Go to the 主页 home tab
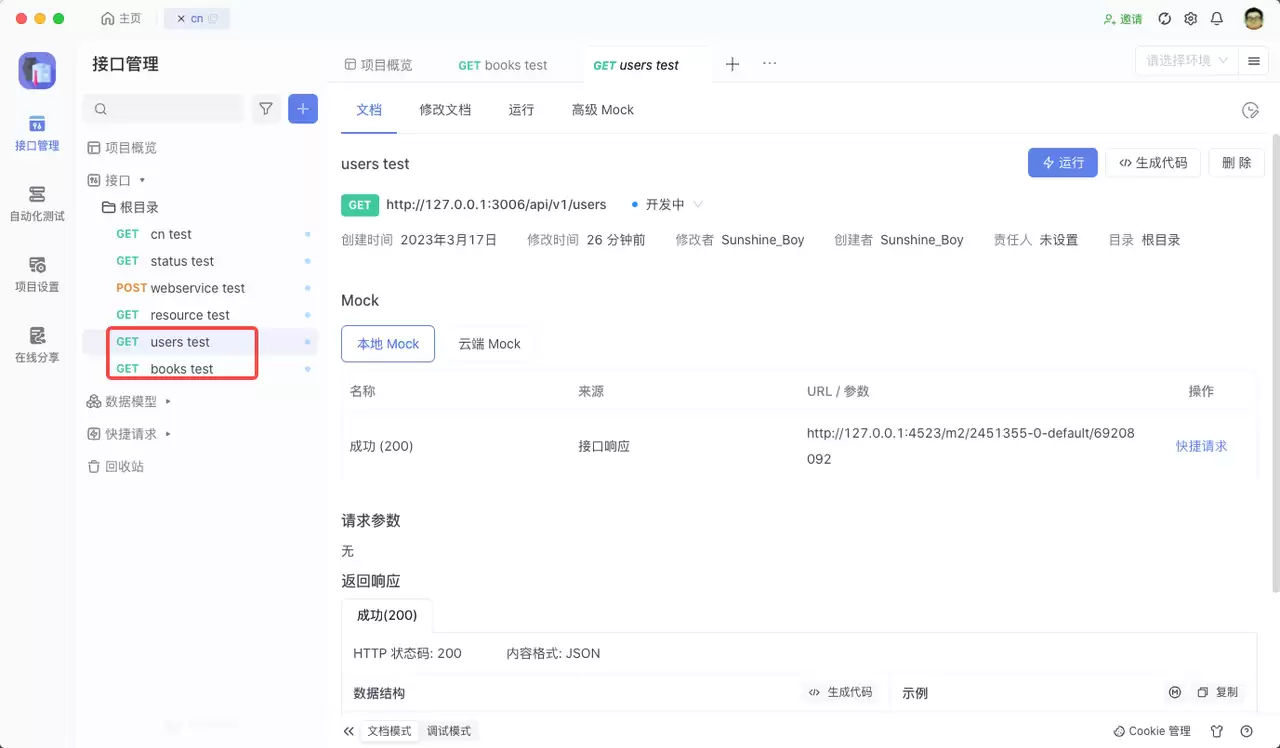 pyautogui.click(x=122, y=19)
